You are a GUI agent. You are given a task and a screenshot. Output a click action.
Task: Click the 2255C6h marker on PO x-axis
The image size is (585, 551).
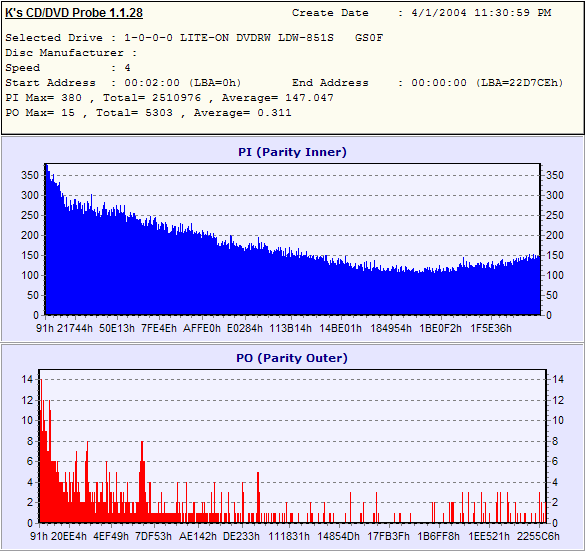538,536
